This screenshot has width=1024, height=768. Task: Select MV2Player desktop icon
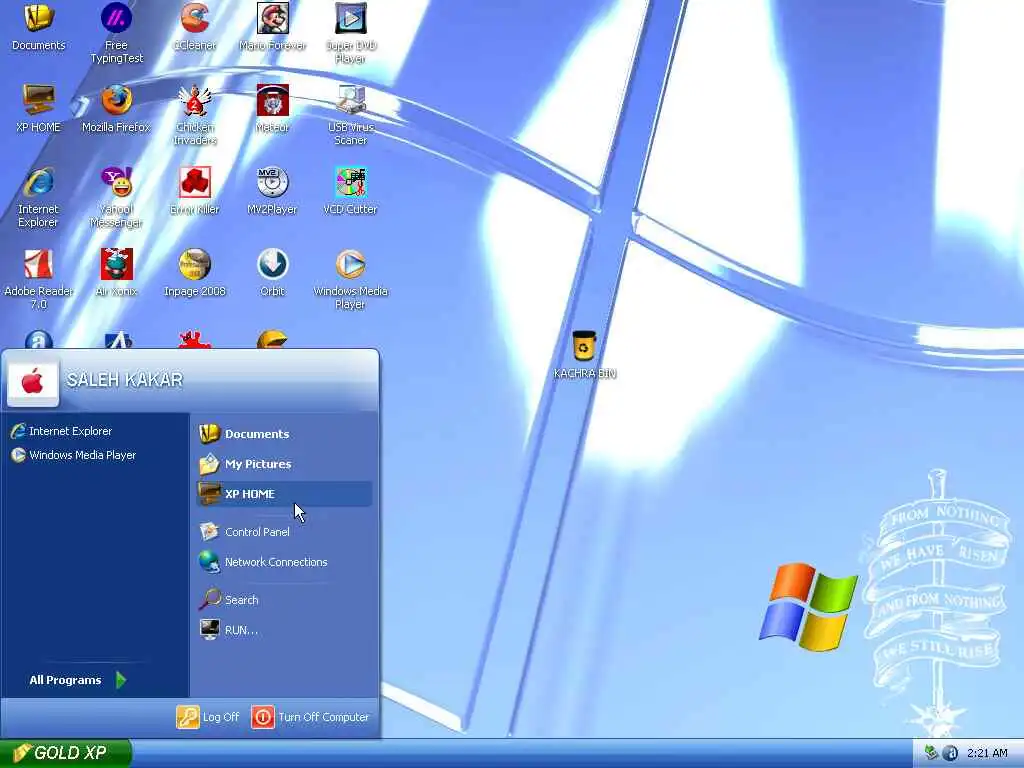[272, 191]
